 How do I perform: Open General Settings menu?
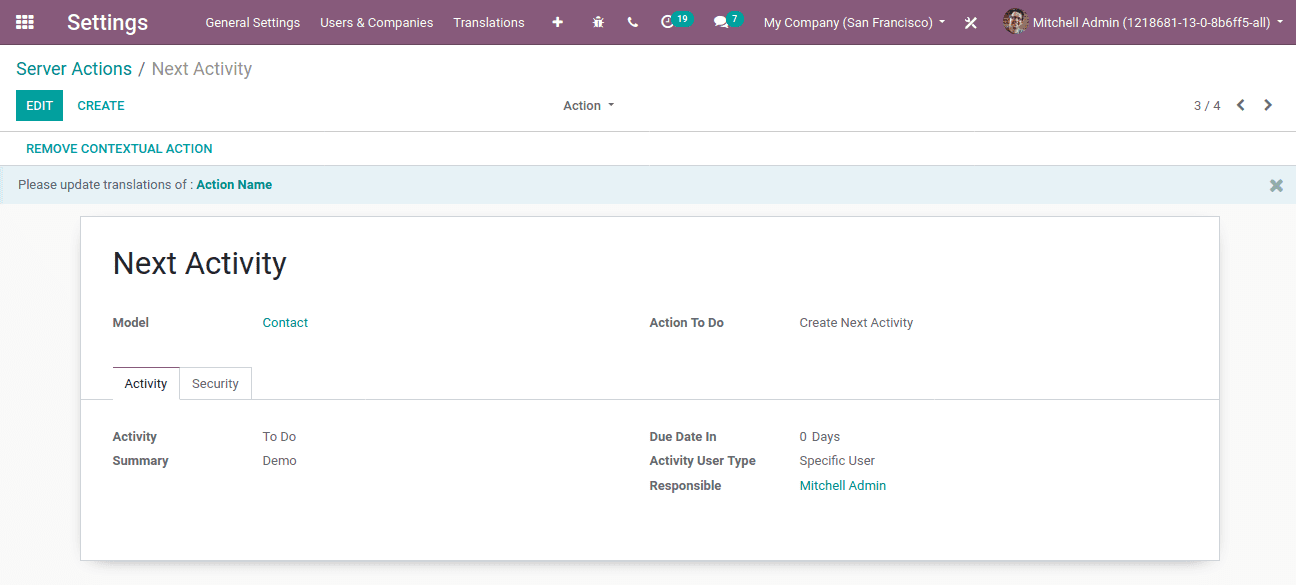click(x=252, y=22)
